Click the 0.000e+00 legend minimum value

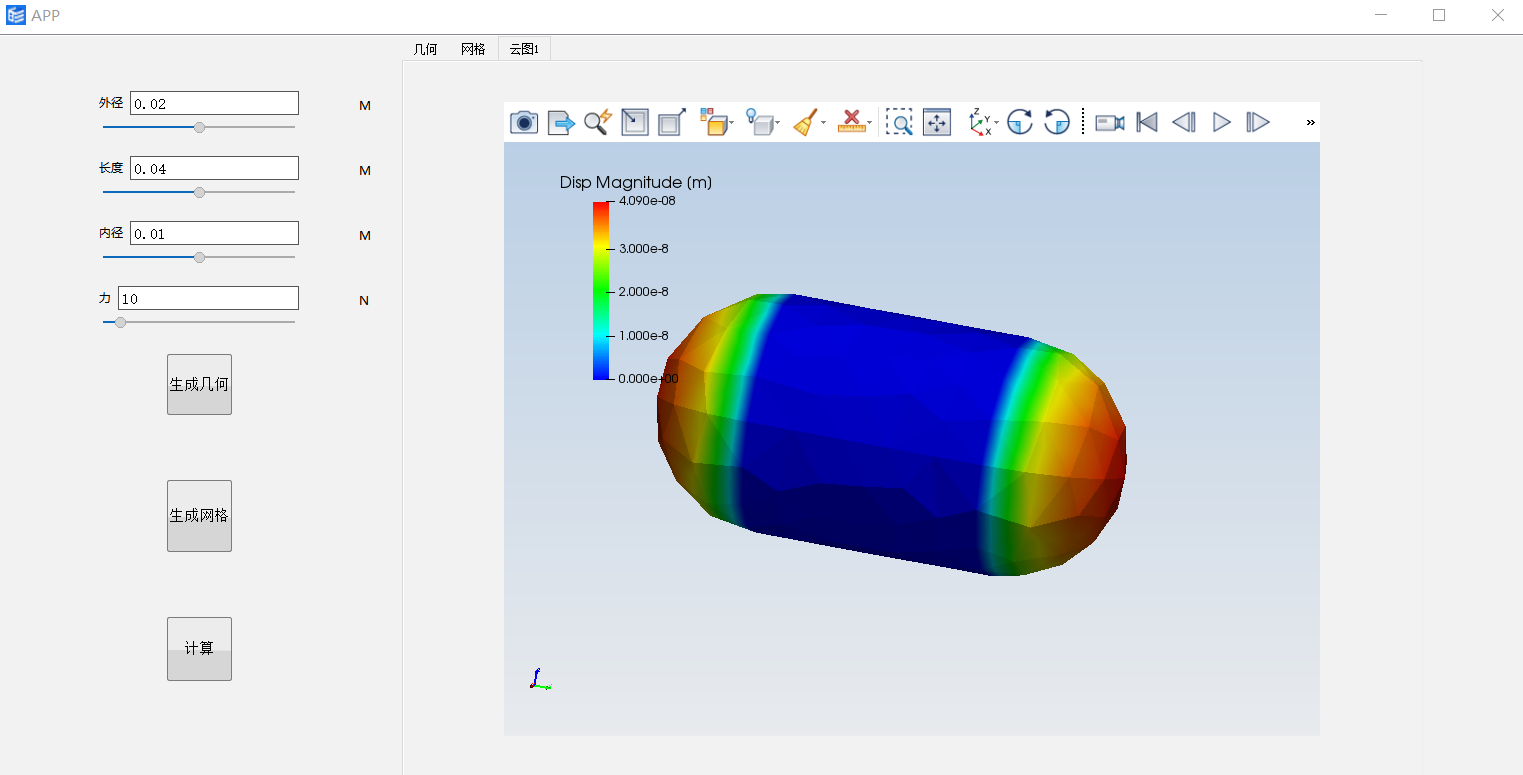(649, 378)
